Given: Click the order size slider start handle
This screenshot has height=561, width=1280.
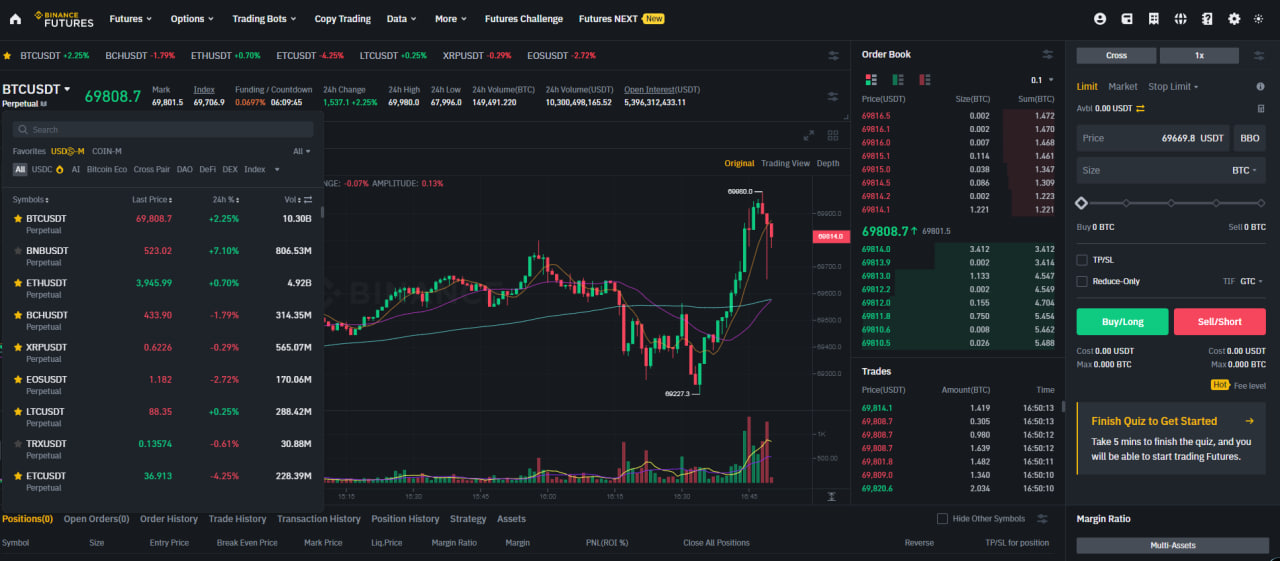Looking at the screenshot, I should click(x=1081, y=203).
